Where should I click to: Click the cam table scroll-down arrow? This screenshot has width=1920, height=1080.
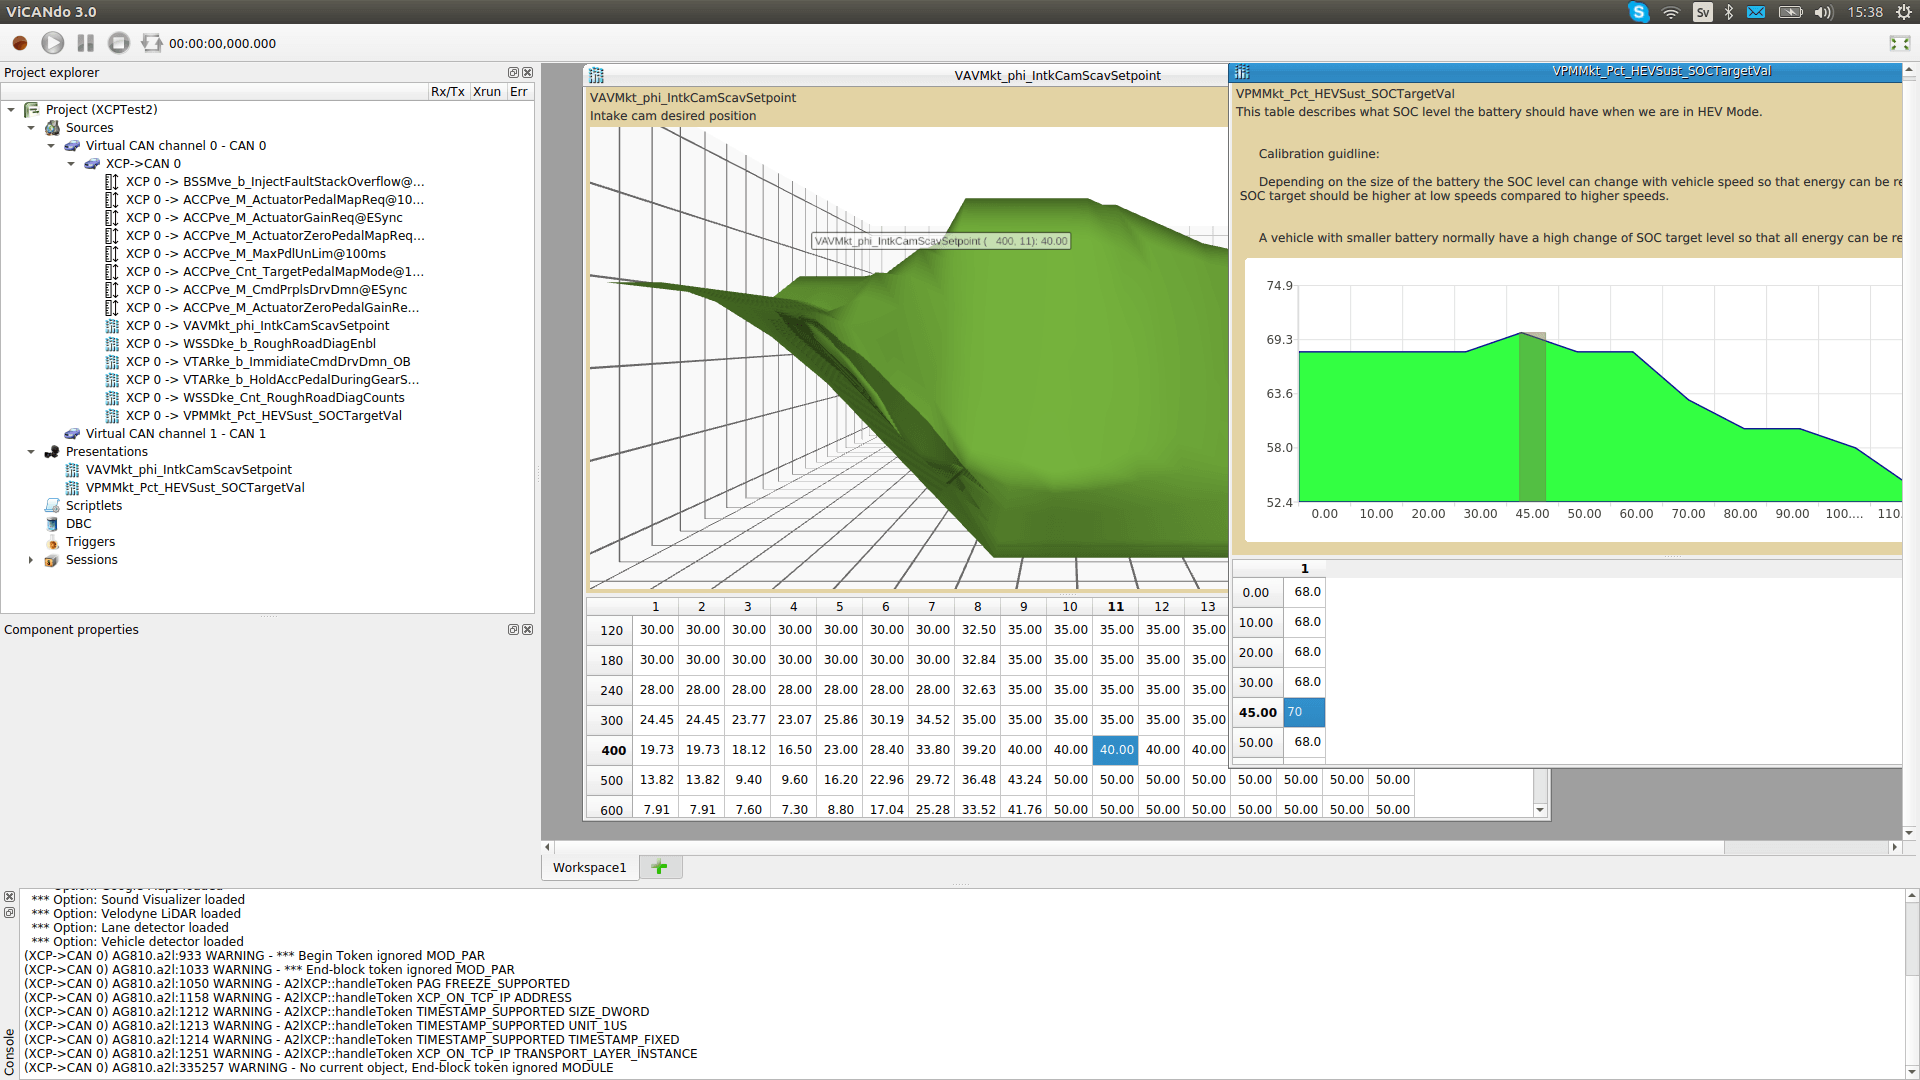1540,810
